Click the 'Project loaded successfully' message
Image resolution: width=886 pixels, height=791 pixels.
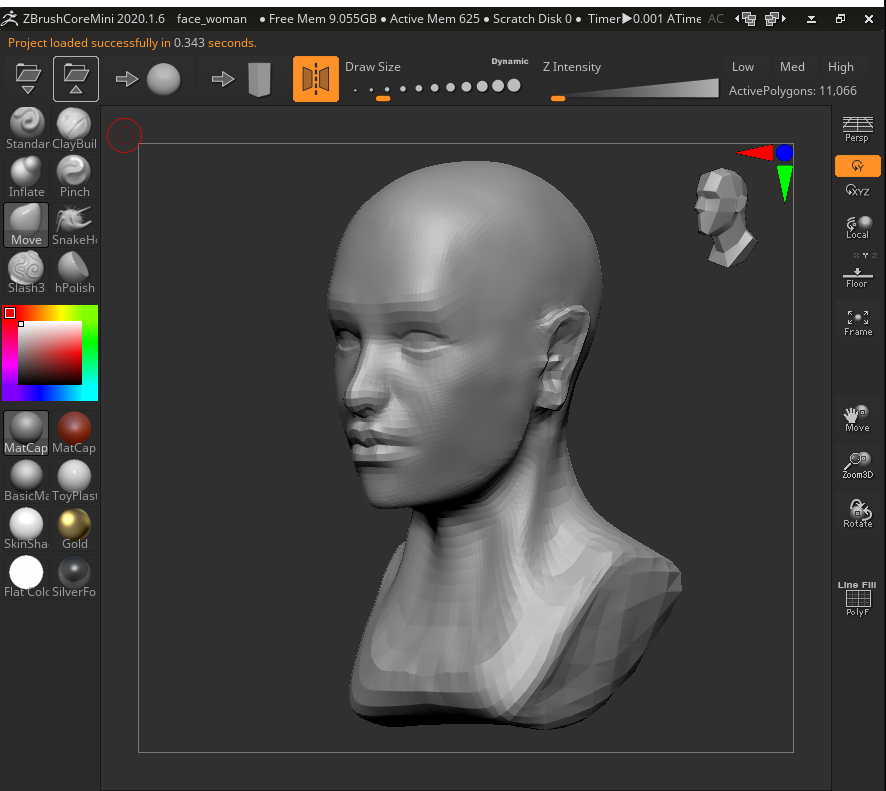pyautogui.click(x=132, y=43)
